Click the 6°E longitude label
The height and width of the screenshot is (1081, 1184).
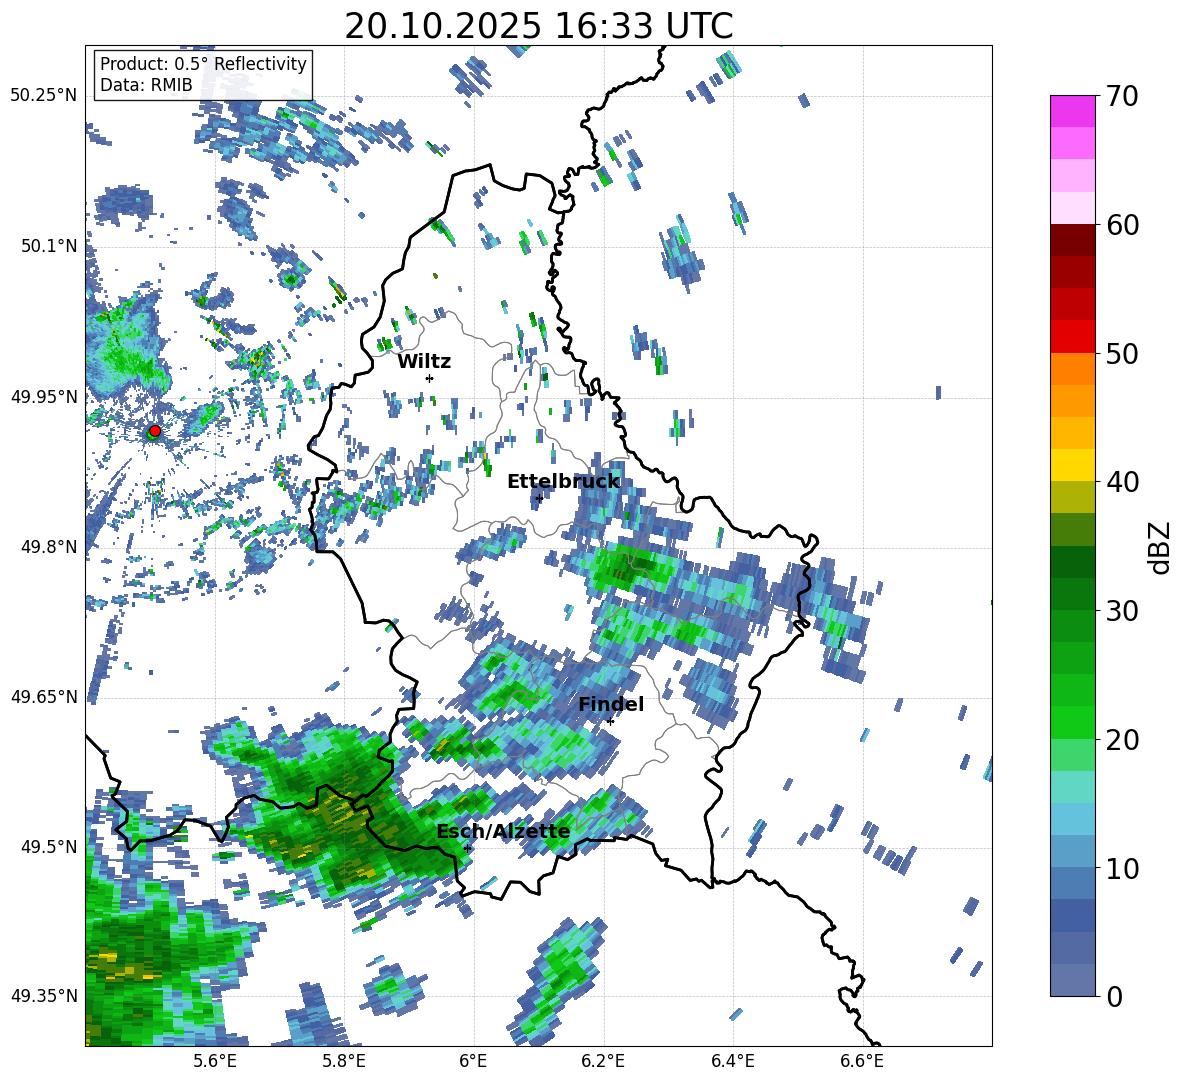point(473,1061)
